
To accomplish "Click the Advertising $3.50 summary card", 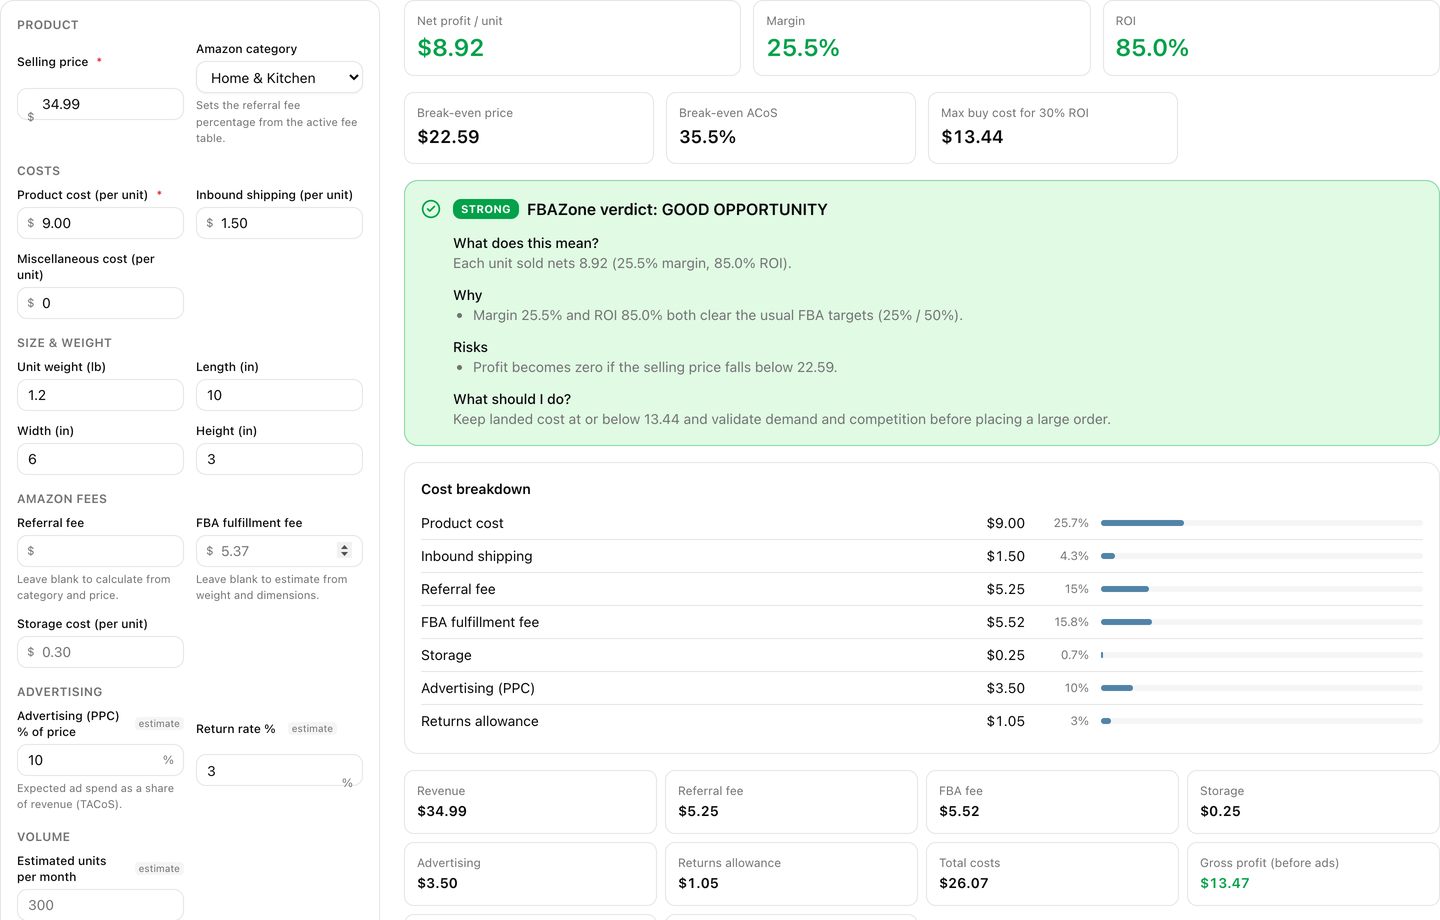I will point(530,874).
